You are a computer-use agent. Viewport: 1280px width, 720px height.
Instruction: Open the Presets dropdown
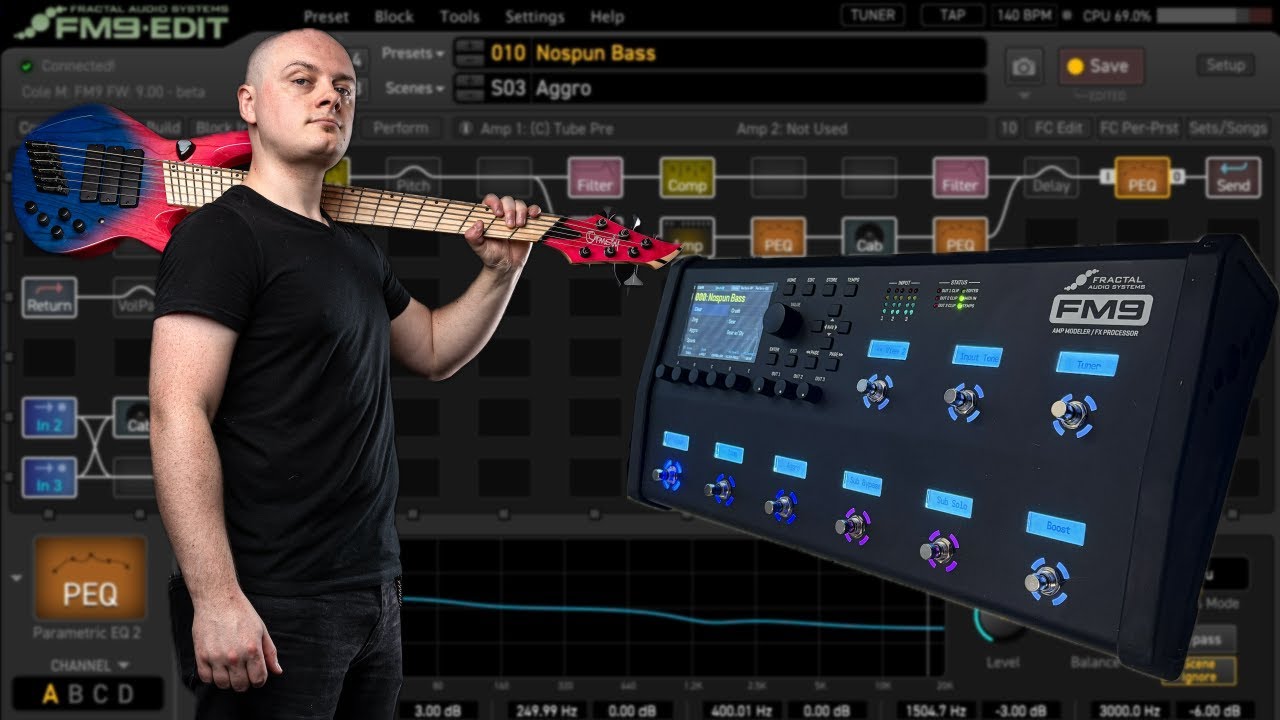tap(413, 53)
